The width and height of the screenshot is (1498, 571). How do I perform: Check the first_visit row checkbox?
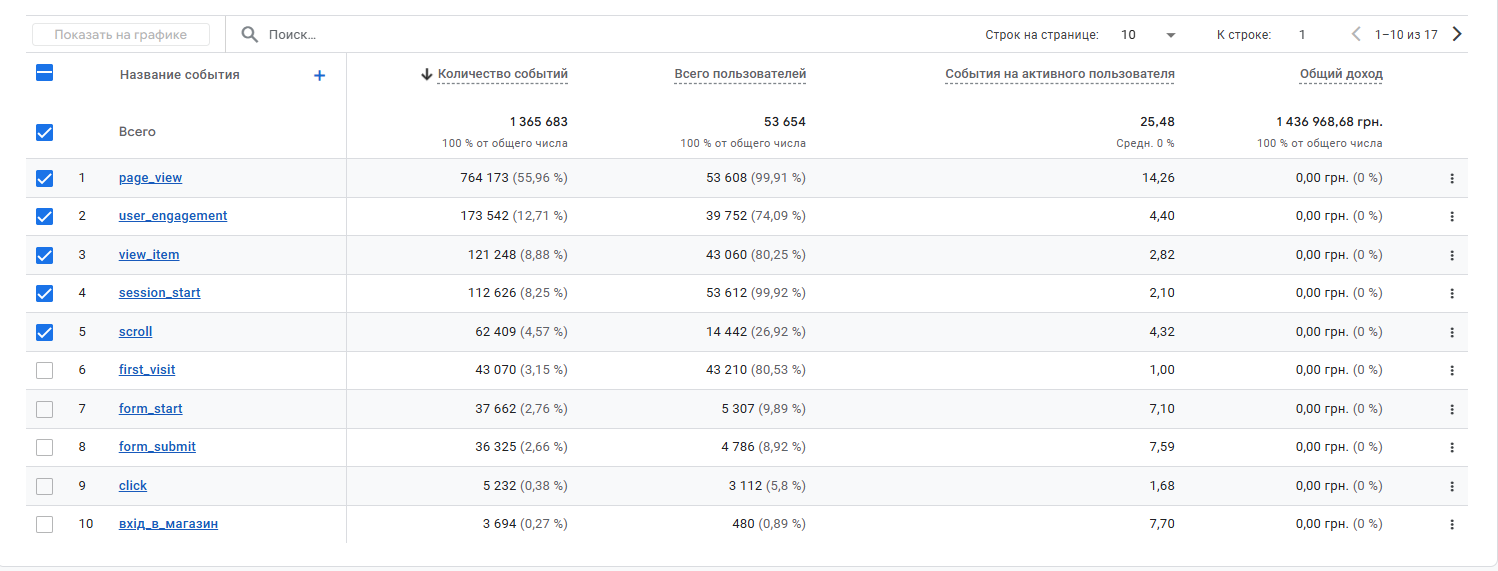pos(44,370)
